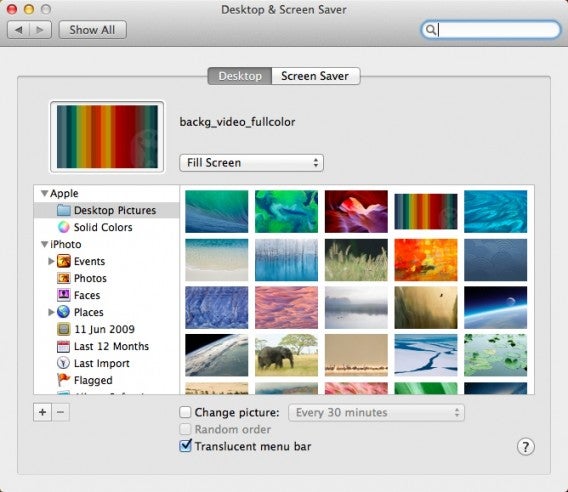Toggle the Random order checkbox
Image resolution: width=568 pixels, height=492 pixels.
(x=185, y=429)
